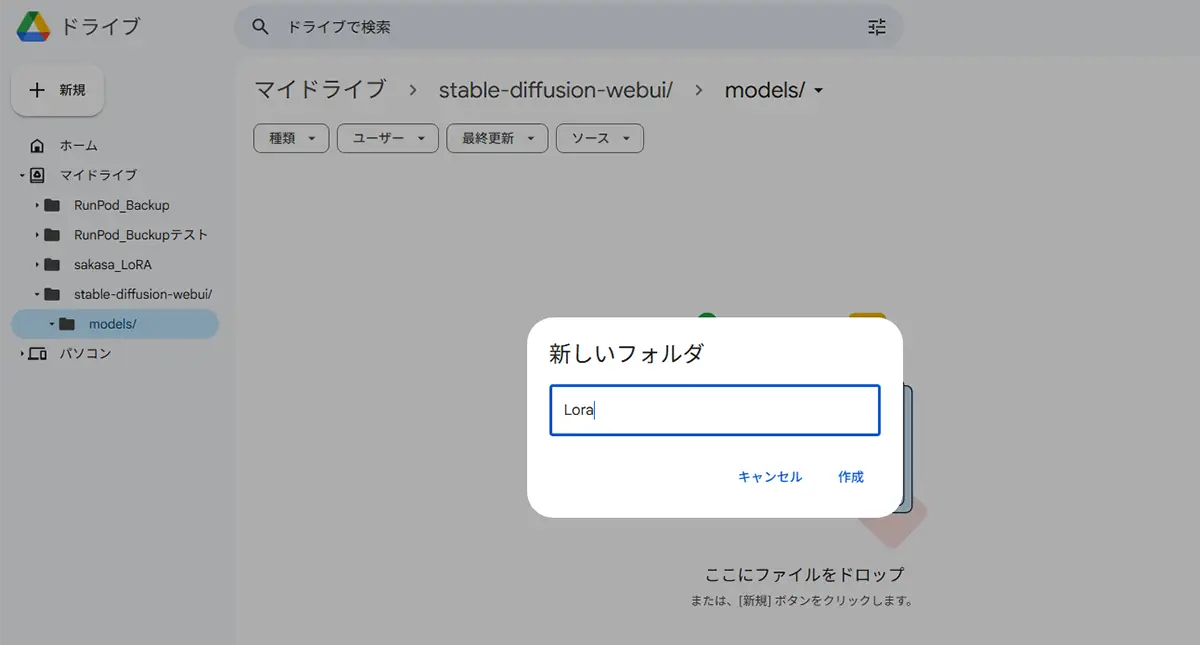1200x645 pixels.
Task: Click the folder name field containing Lora
Action: 715,410
